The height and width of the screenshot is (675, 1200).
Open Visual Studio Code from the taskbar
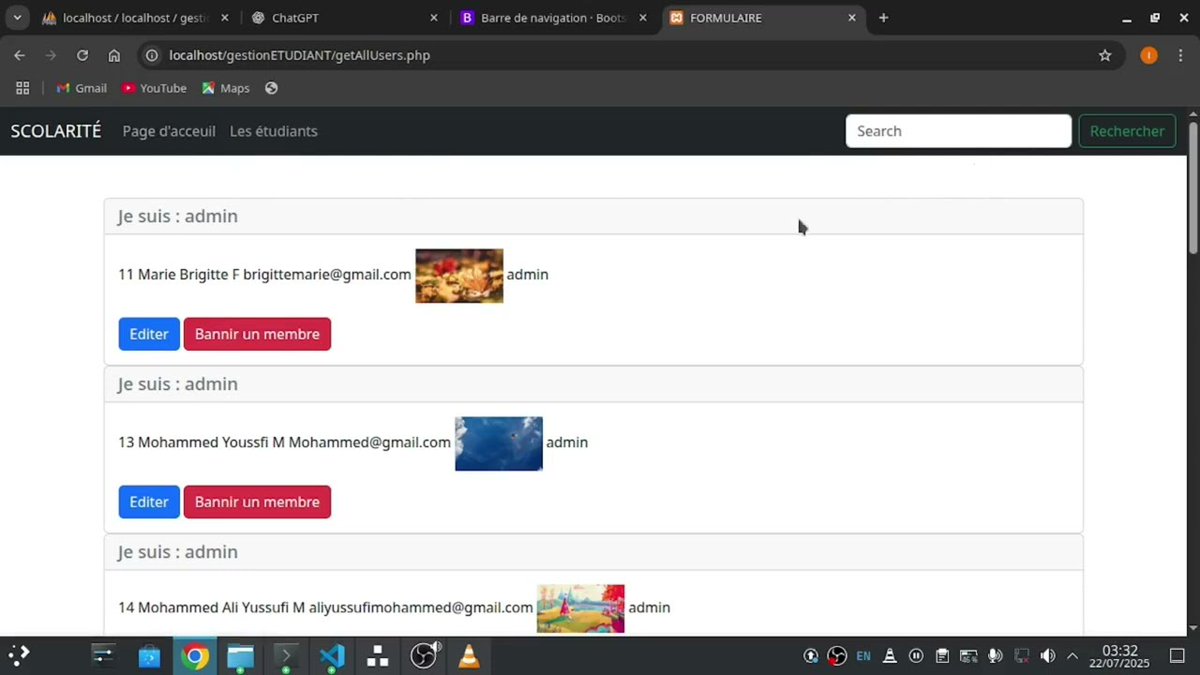click(x=331, y=656)
